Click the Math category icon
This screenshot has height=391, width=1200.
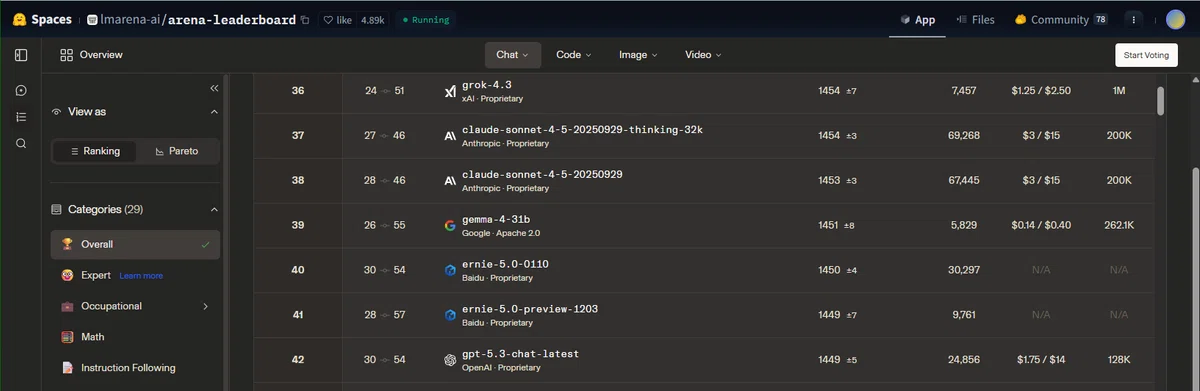click(67, 337)
